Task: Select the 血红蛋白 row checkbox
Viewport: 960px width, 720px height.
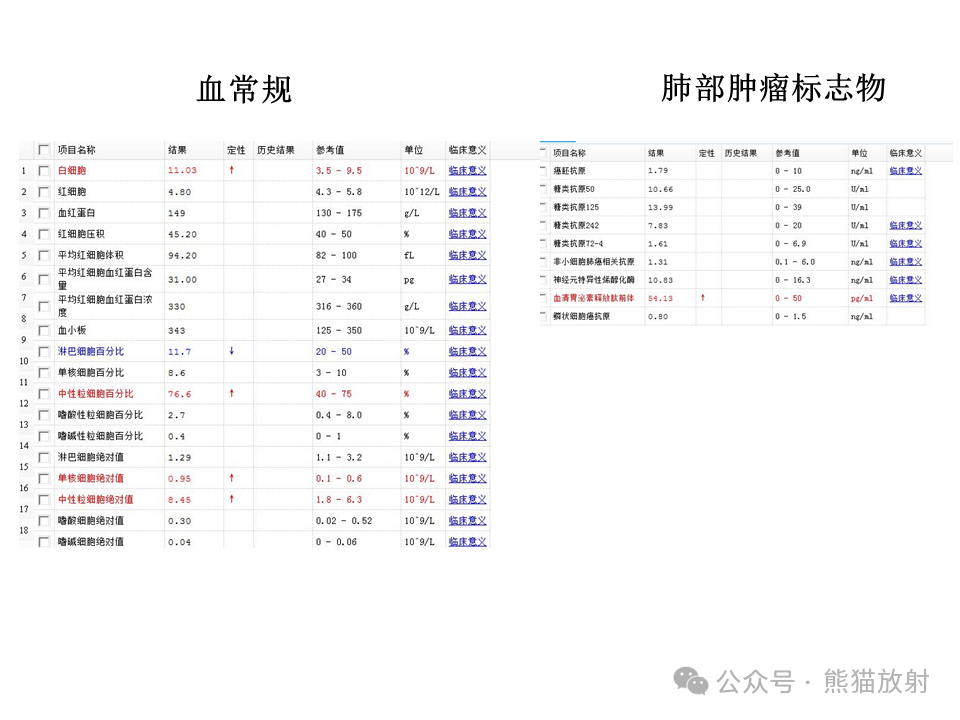Action: click(x=43, y=213)
